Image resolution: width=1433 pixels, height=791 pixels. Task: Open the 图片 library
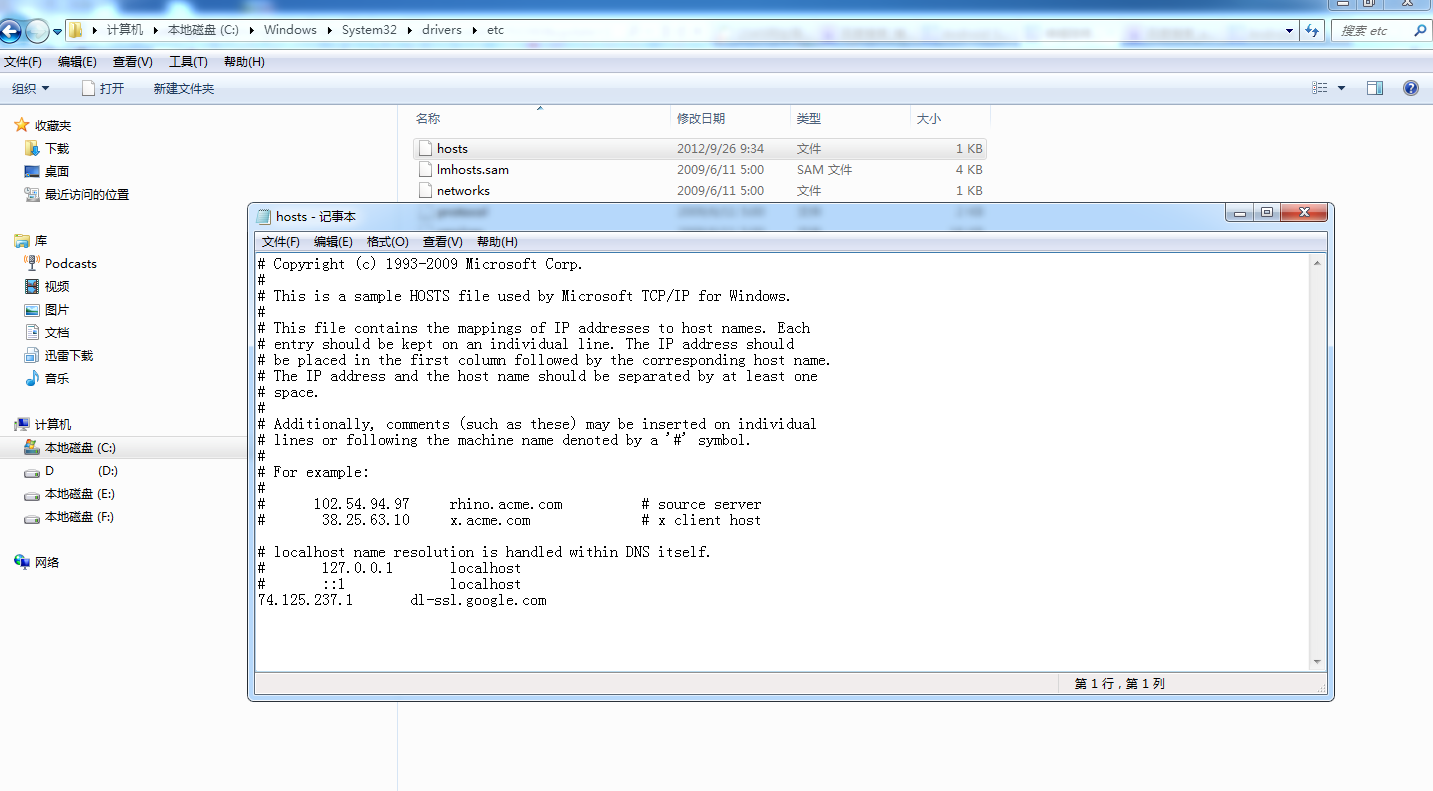[57, 310]
